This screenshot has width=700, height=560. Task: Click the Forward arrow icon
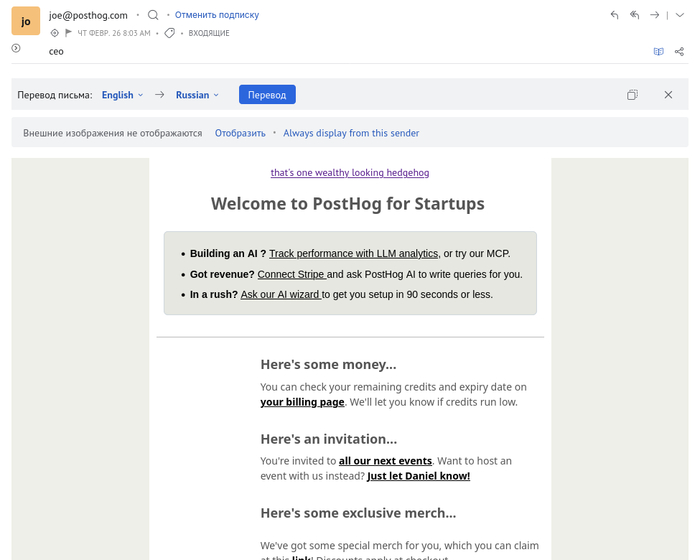[654, 15]
